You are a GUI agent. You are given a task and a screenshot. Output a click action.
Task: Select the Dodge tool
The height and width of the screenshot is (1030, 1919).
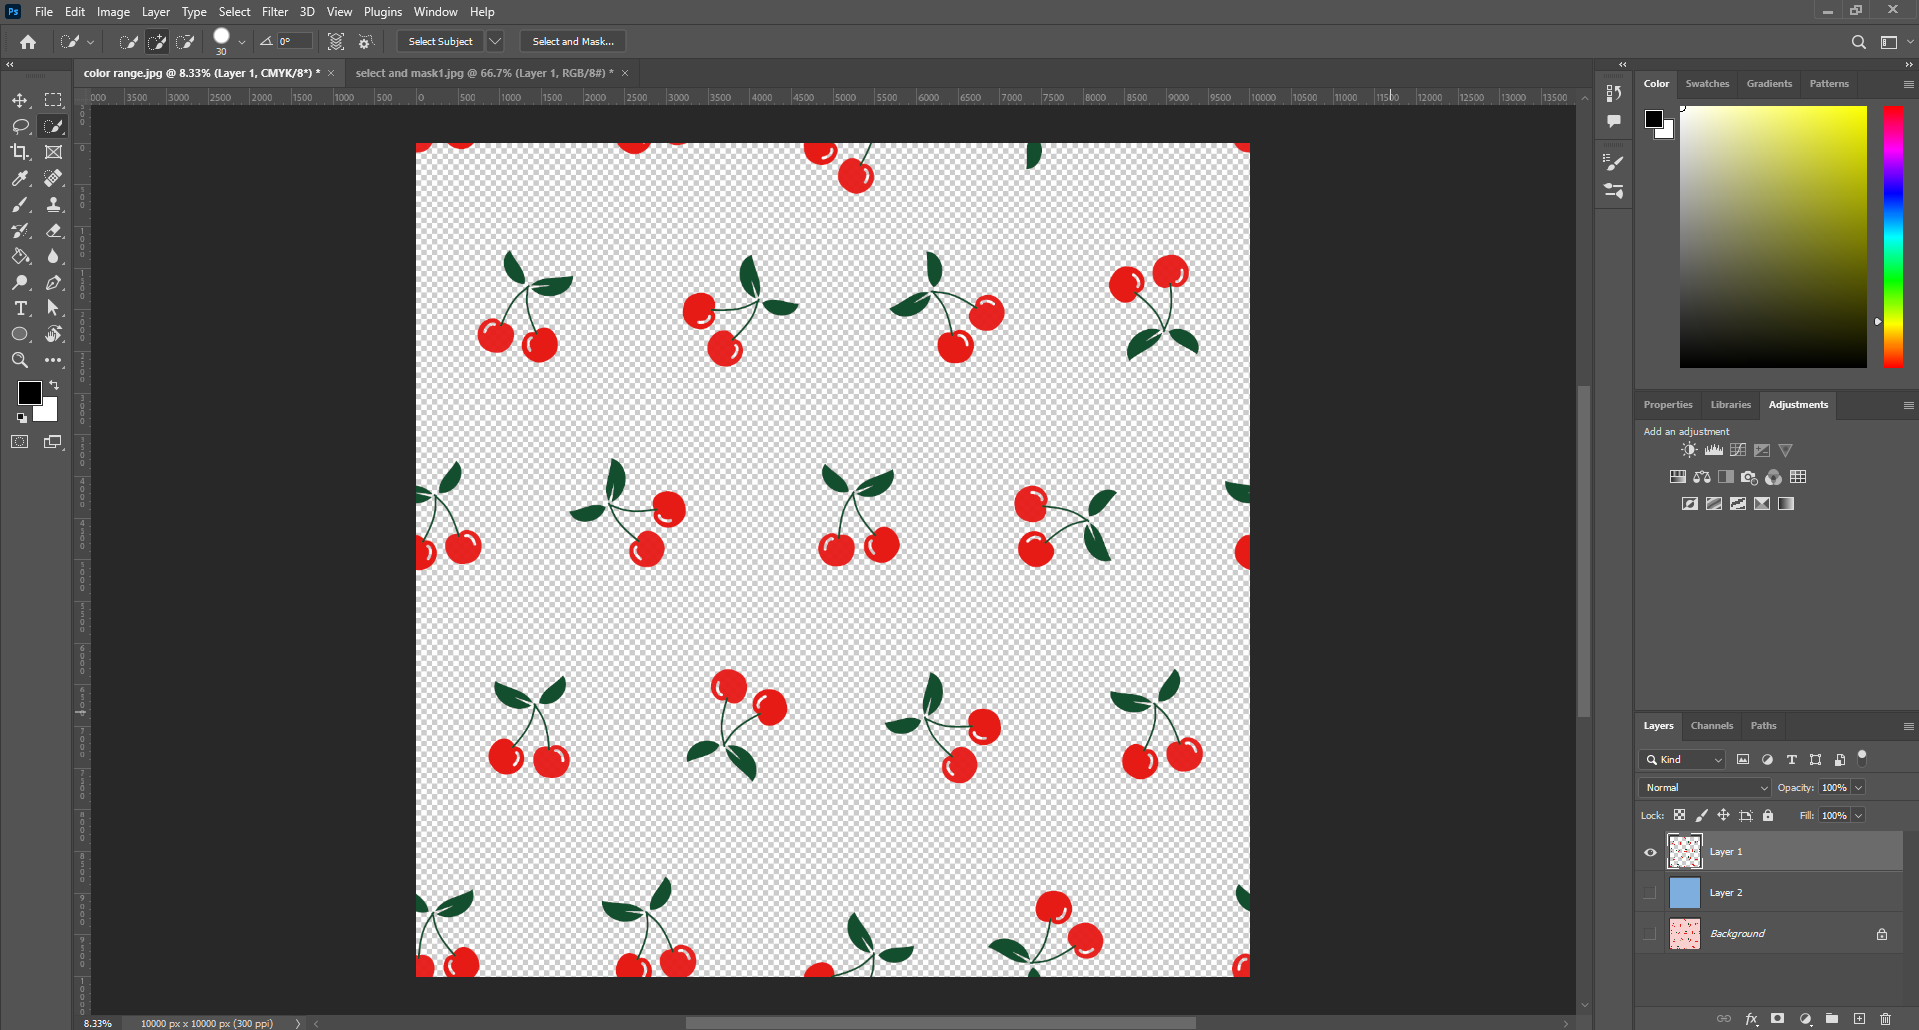coord(20,282)
